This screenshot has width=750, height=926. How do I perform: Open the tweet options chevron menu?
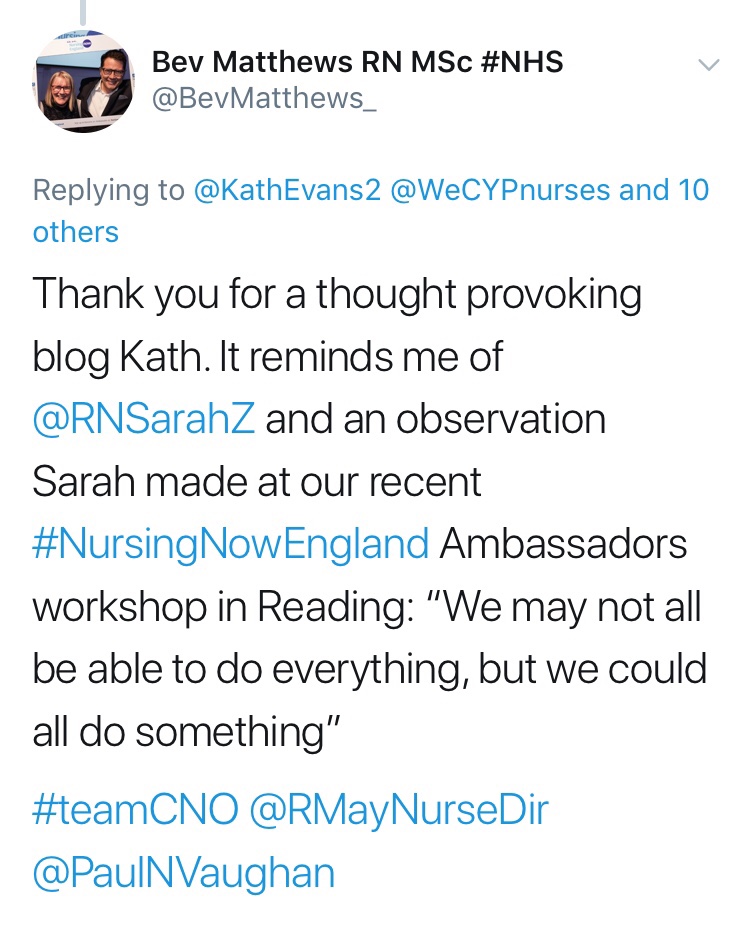point(708,65)
